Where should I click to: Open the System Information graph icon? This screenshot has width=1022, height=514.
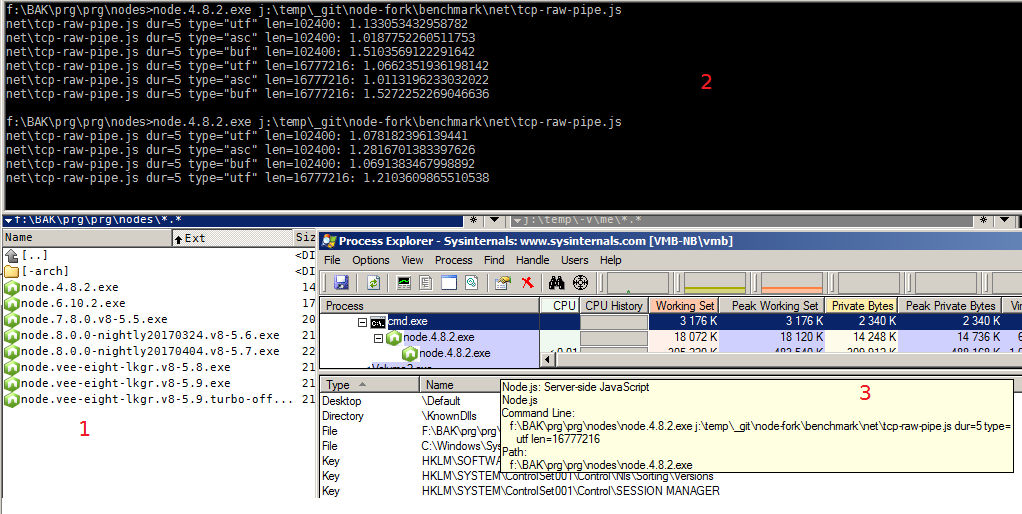(404, 283)
